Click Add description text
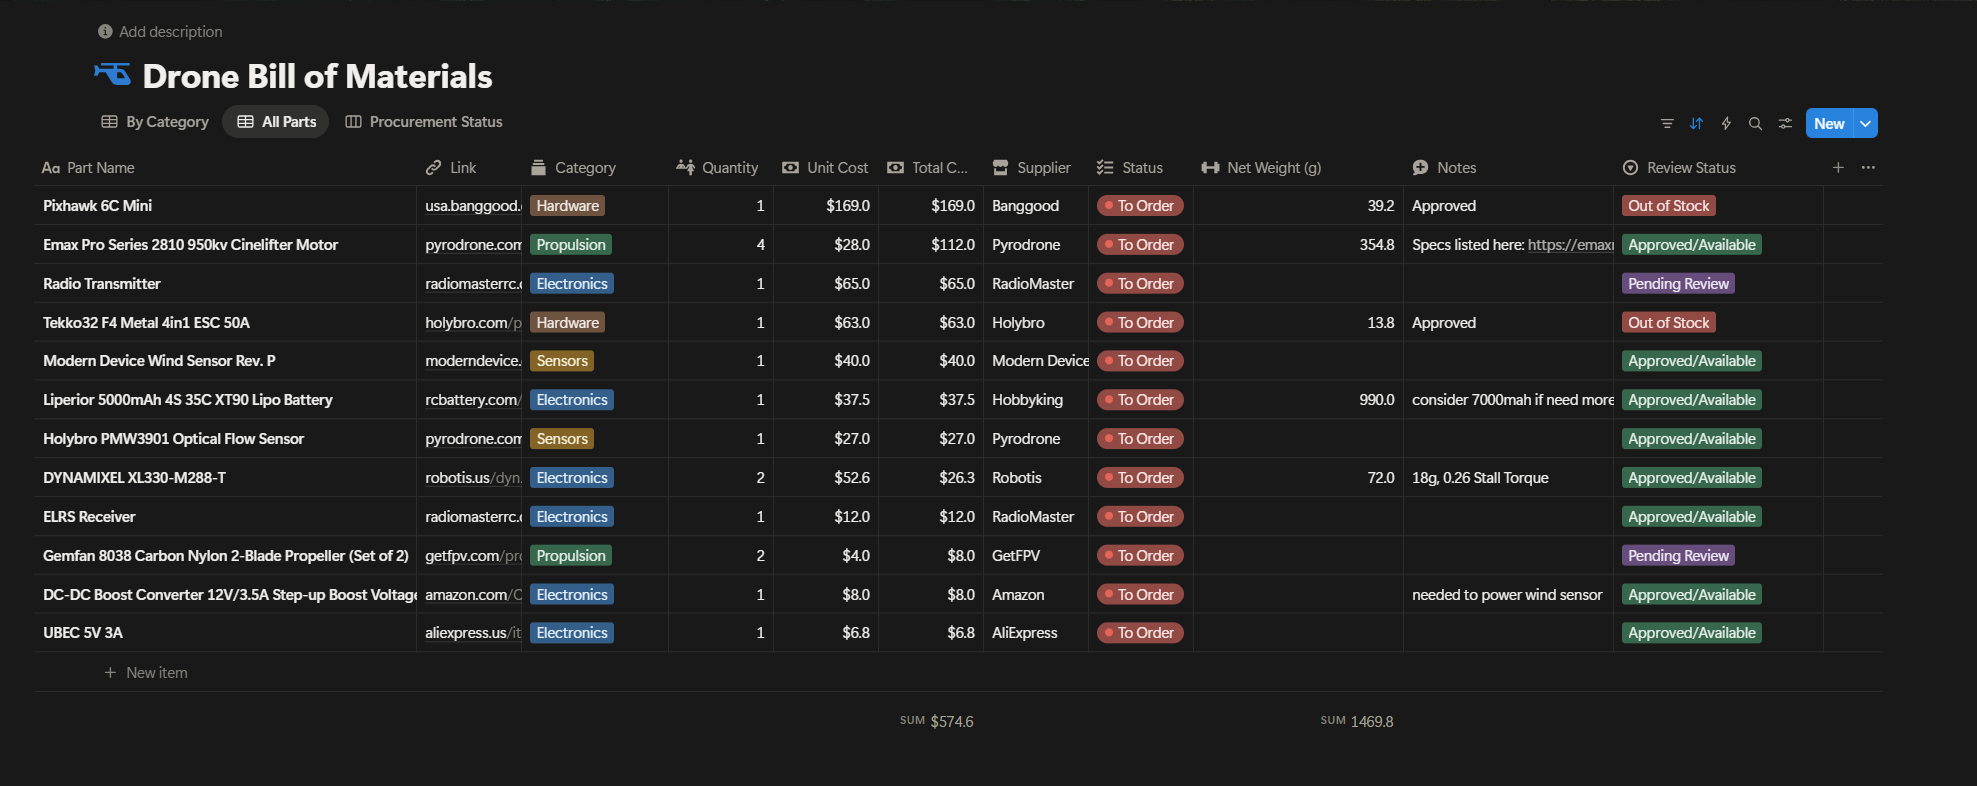Screen dimensions: 1977x786 coord(170,32)
